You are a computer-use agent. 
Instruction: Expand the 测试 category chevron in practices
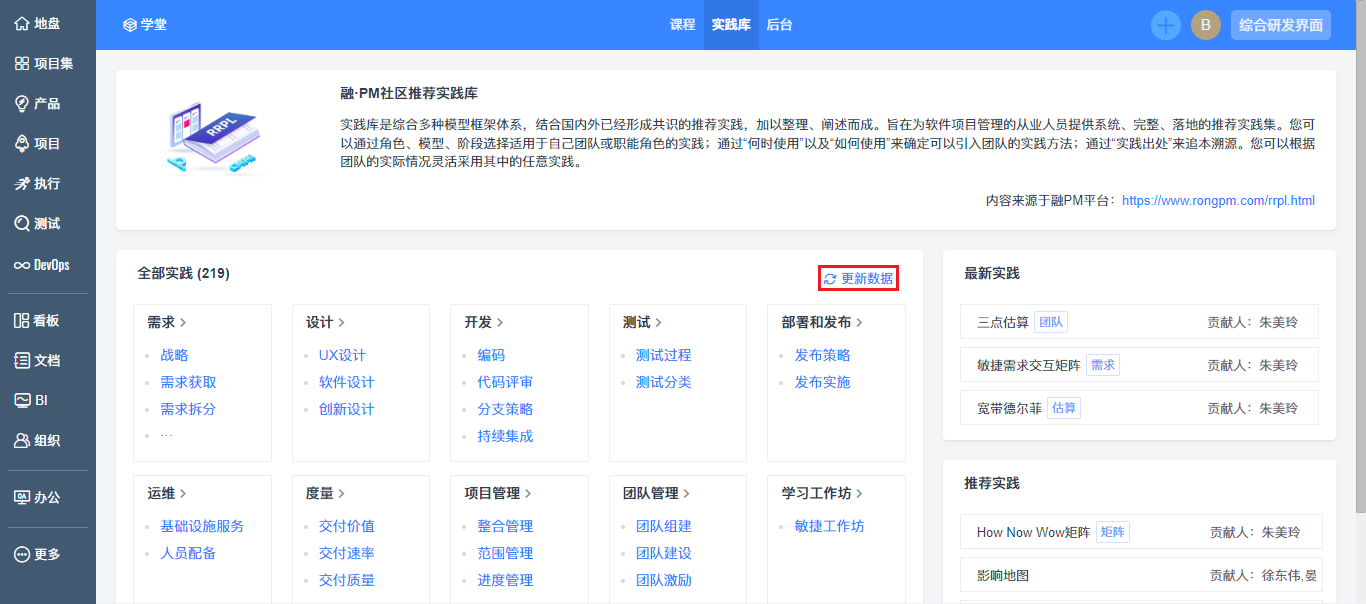tap(659, 323)
